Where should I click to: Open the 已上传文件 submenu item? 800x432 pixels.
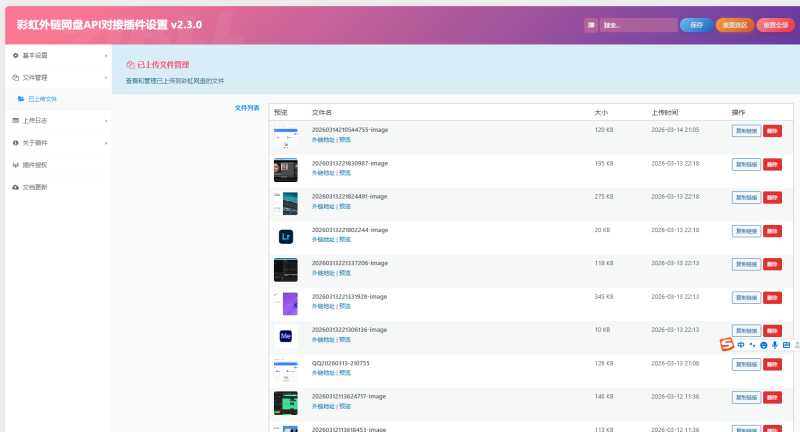42,99
